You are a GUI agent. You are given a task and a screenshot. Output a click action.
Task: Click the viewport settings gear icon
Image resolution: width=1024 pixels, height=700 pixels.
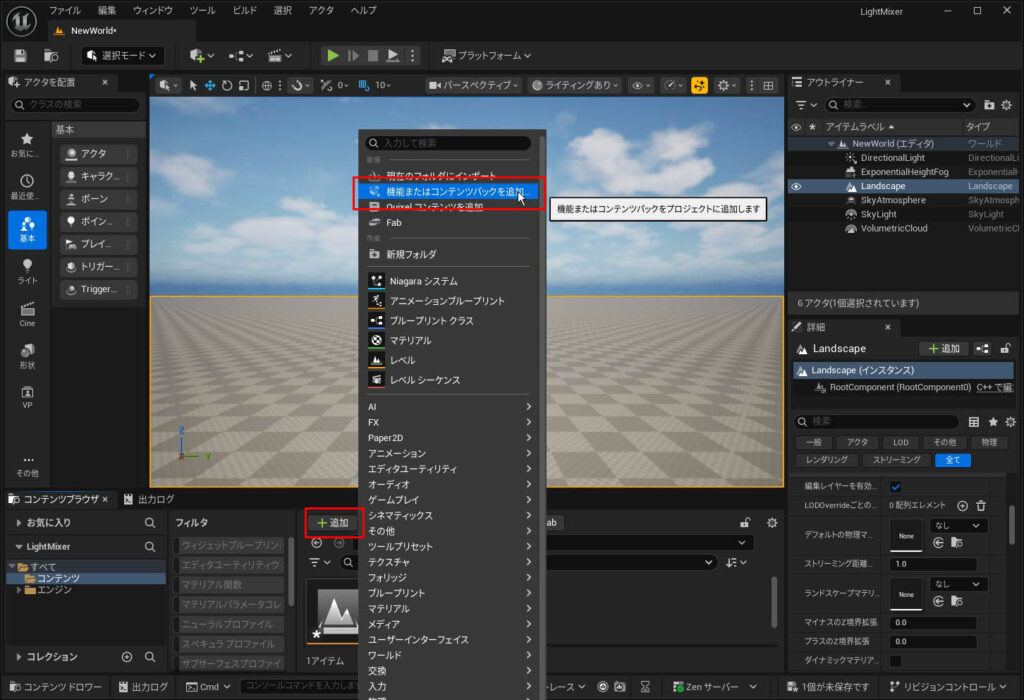pos(724,86)
